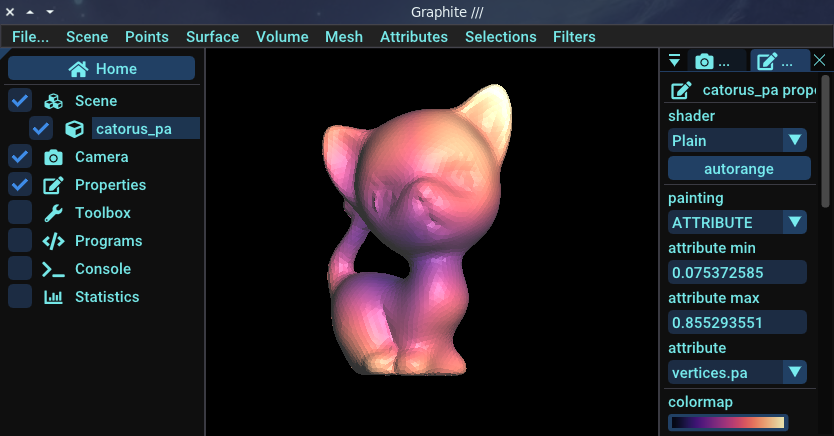Click the Camera icon in the sidebar
The image size is (834, 436).
point(54,157)
